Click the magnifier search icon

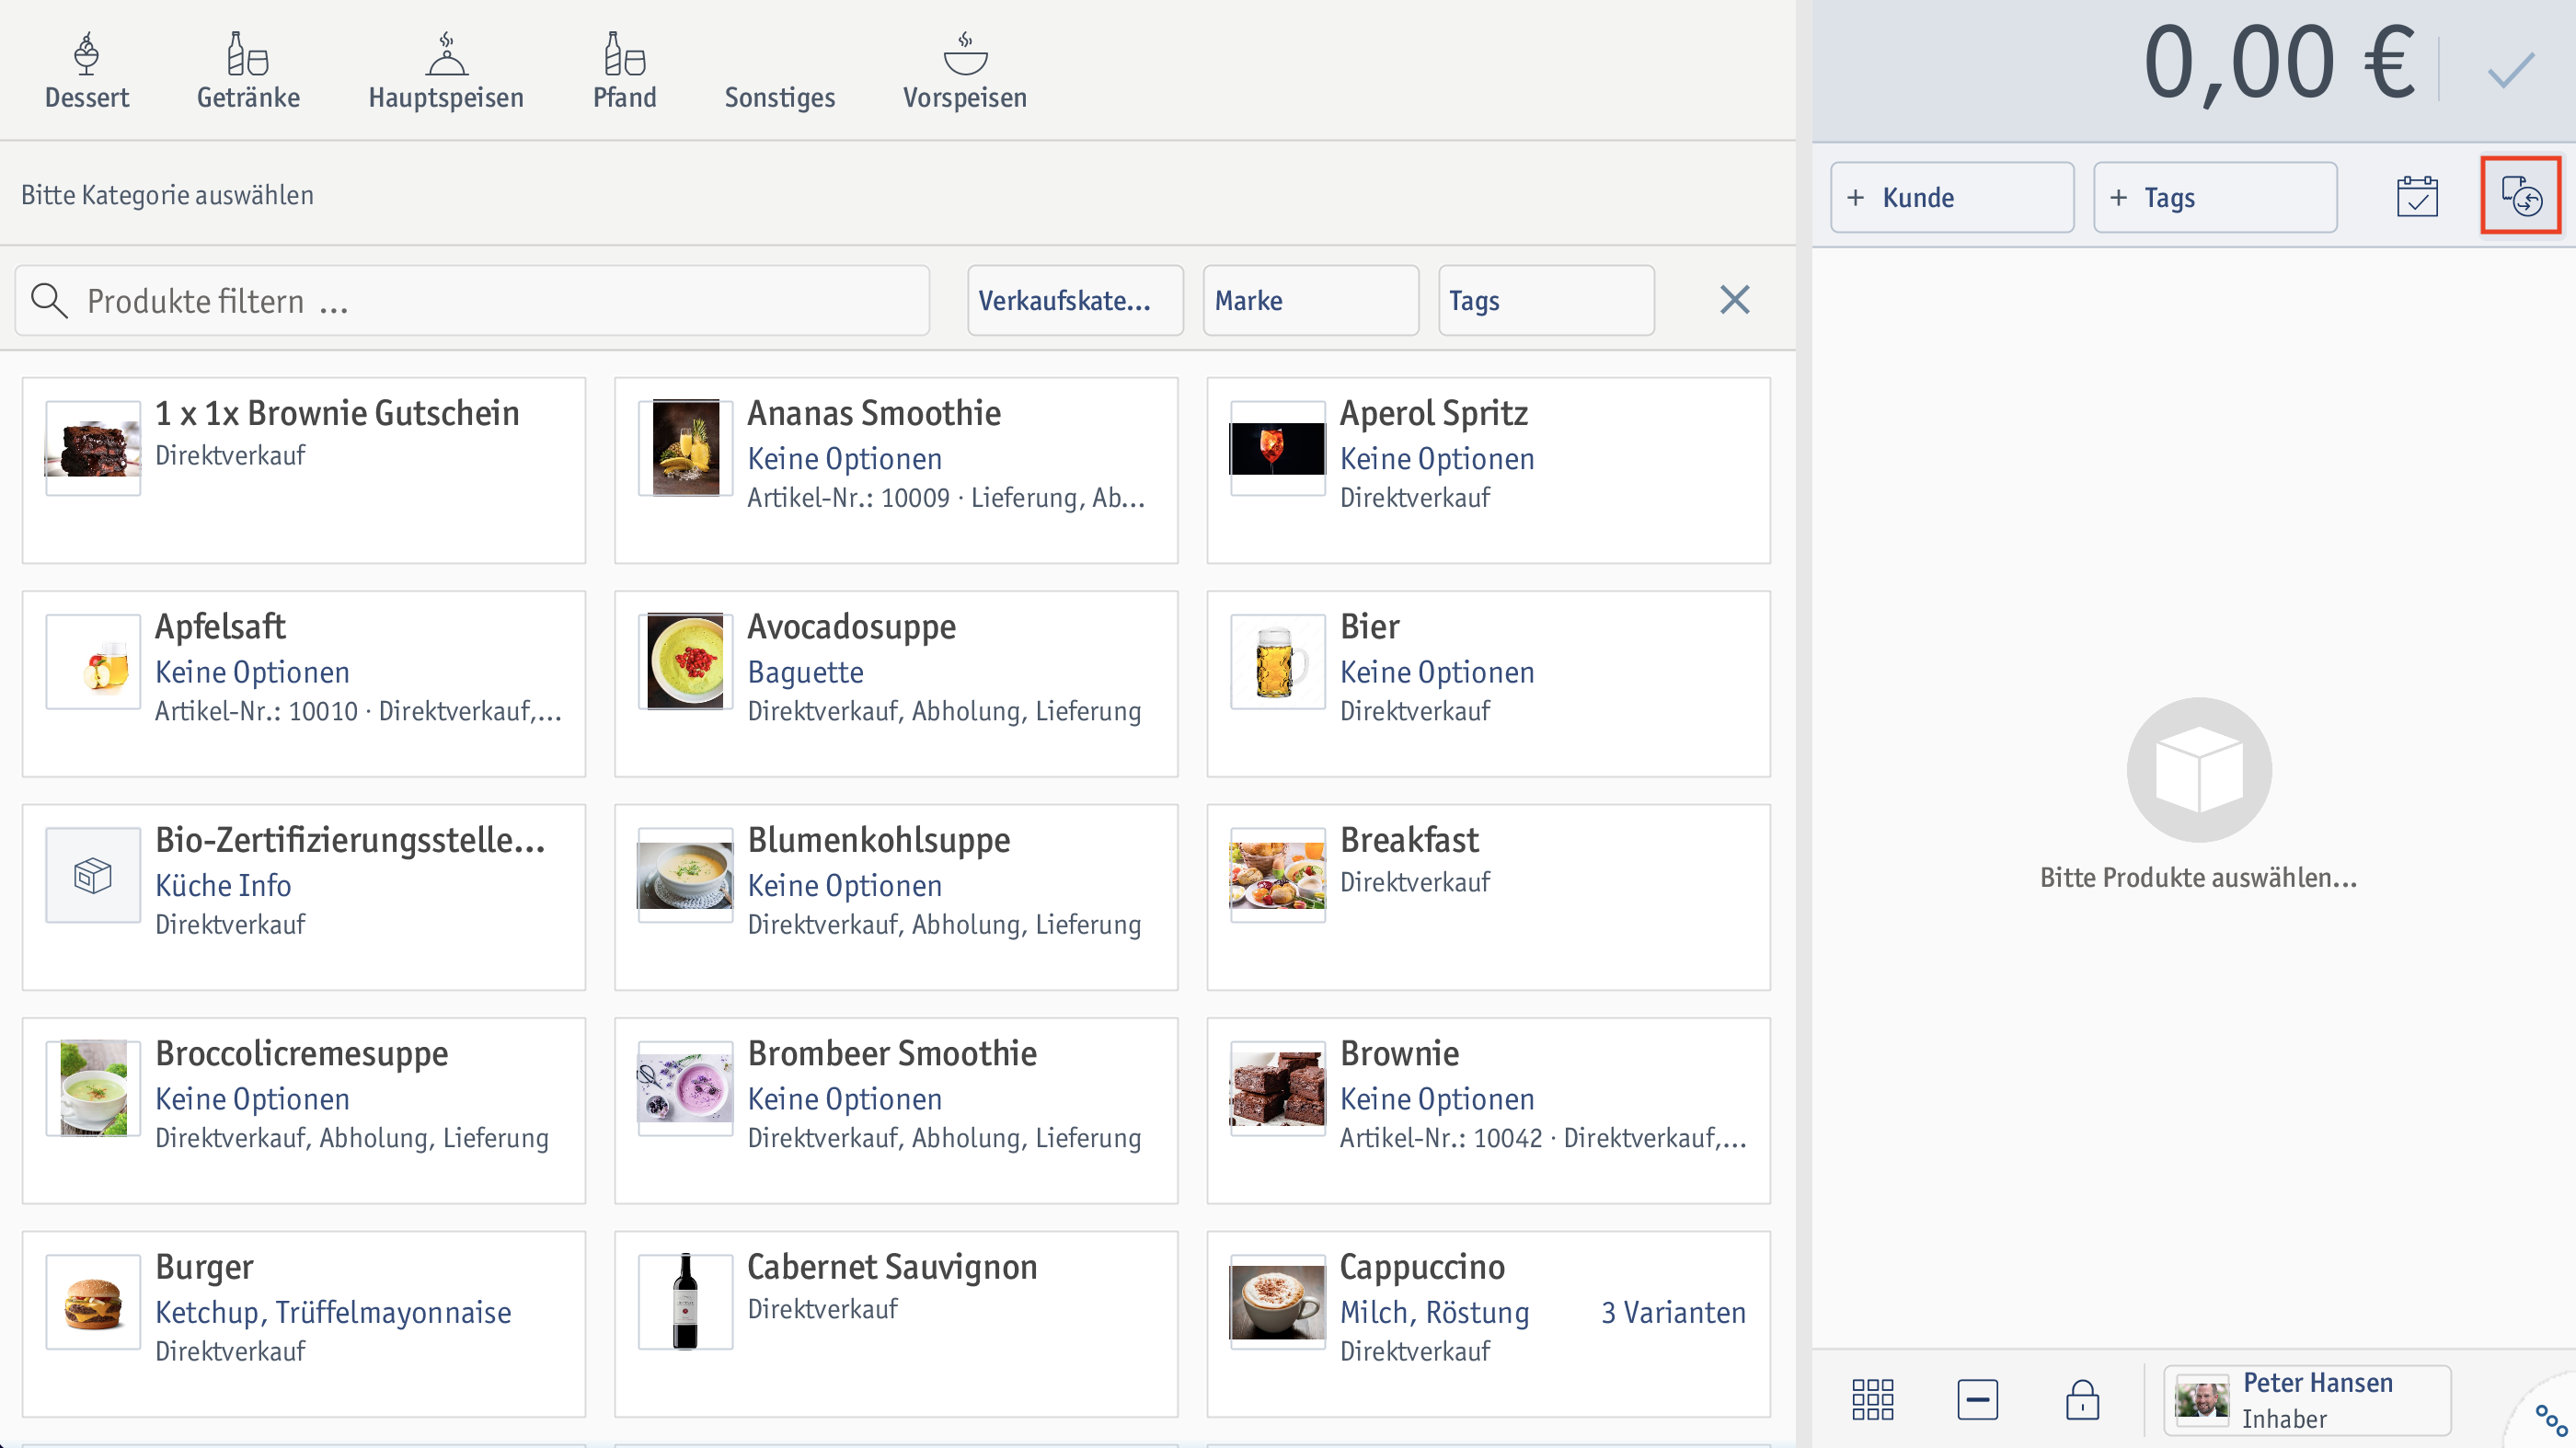49,300
